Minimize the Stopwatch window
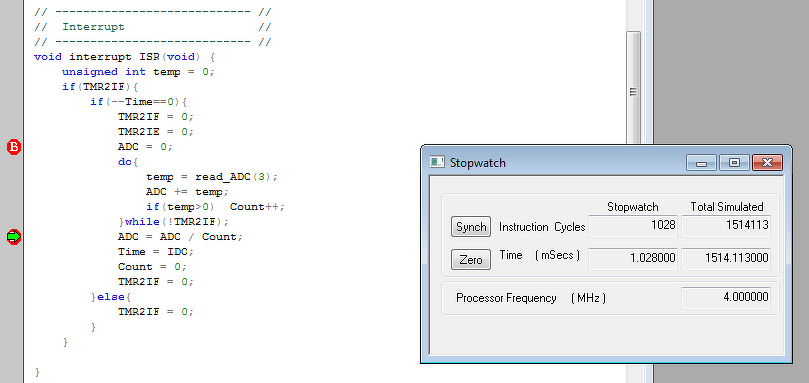This screenshot has width=809, height=383. 701,163
